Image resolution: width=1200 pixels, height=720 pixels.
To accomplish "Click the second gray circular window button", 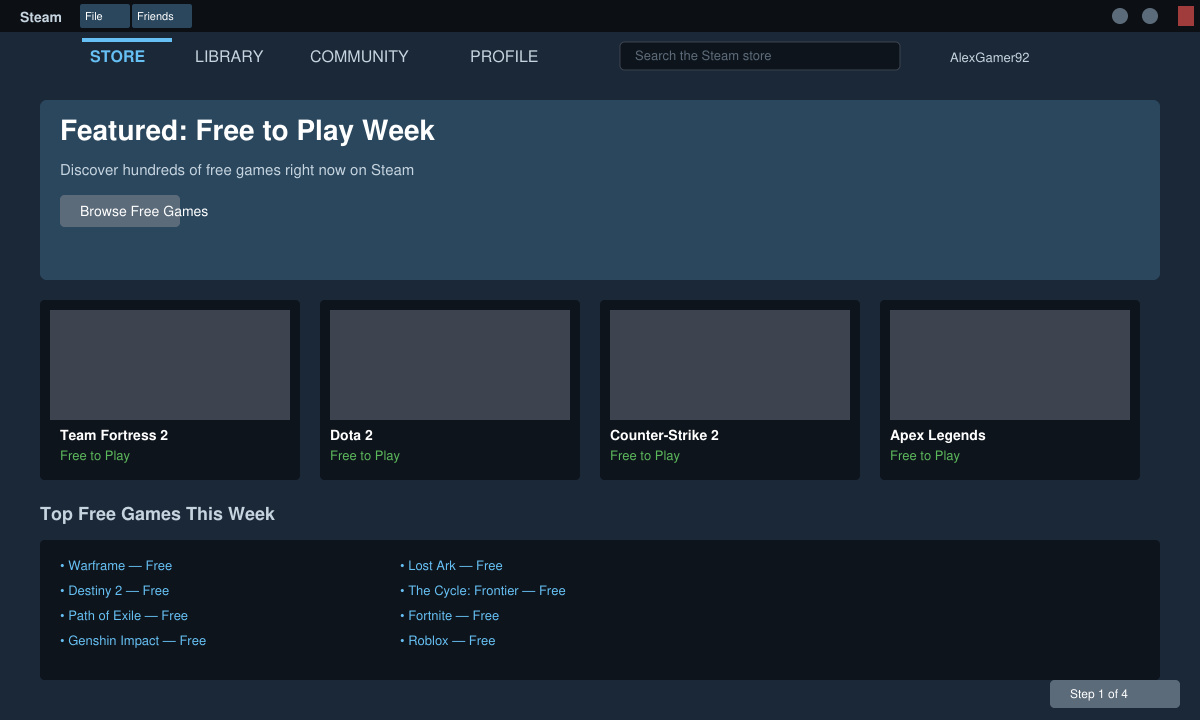I will click(x=1150, y=16).
